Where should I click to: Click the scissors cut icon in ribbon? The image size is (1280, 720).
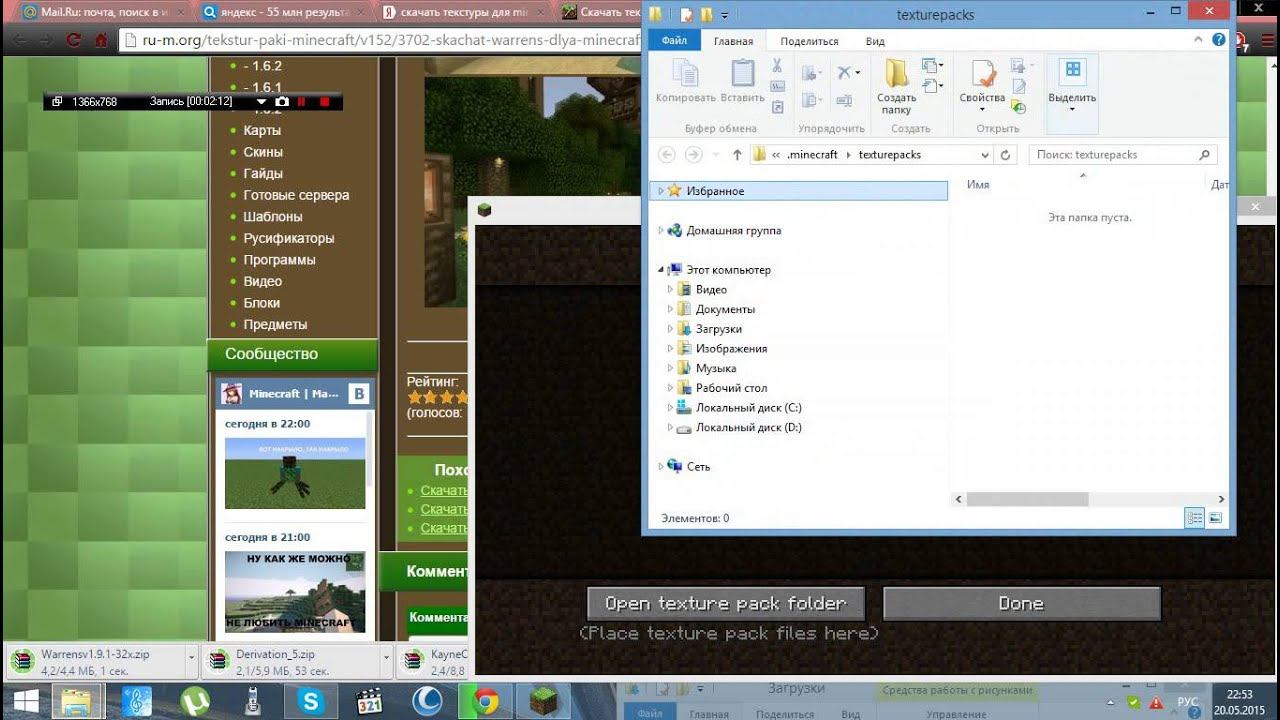click(x=777, y=66)
